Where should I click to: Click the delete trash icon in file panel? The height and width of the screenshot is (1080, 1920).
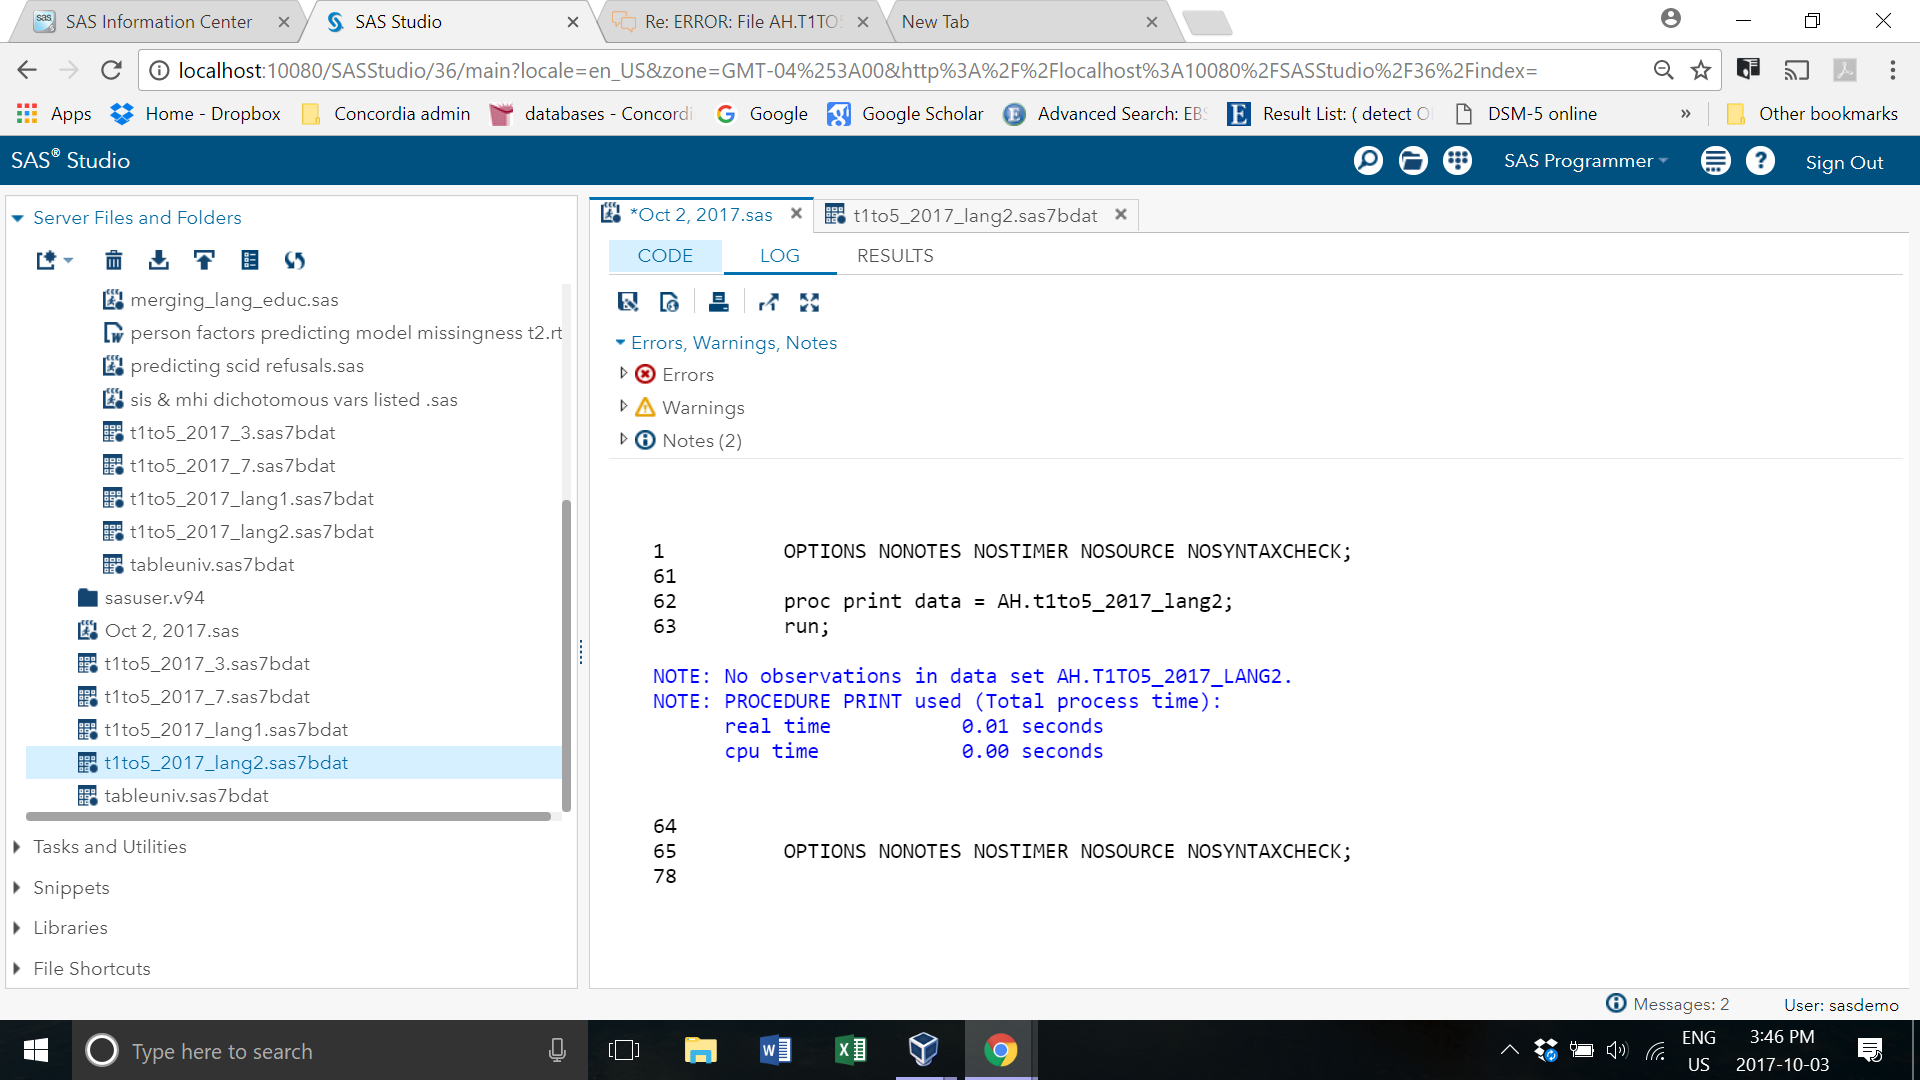click(x=113, y=260)
